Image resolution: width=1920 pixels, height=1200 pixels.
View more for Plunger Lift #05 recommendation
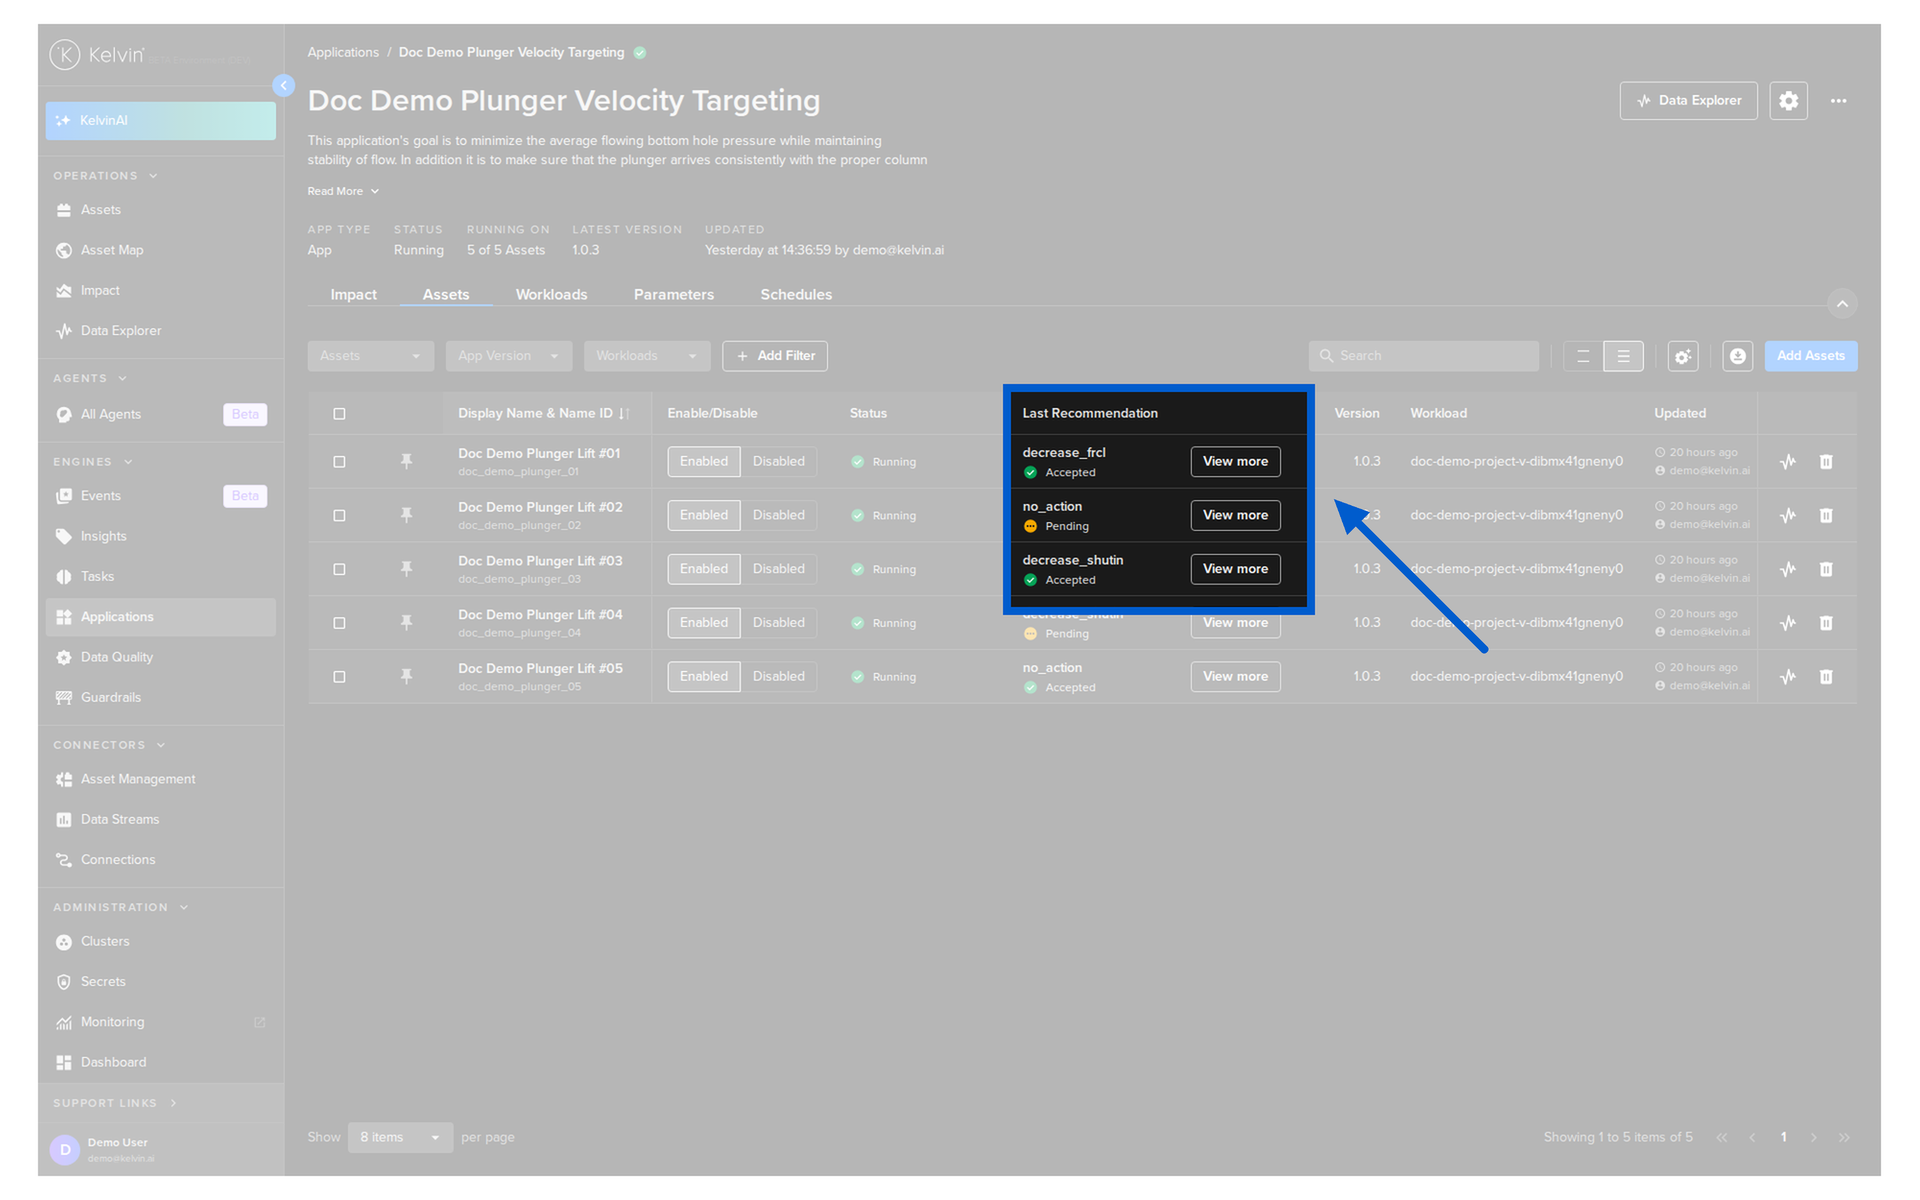(x=1235, y=677)
